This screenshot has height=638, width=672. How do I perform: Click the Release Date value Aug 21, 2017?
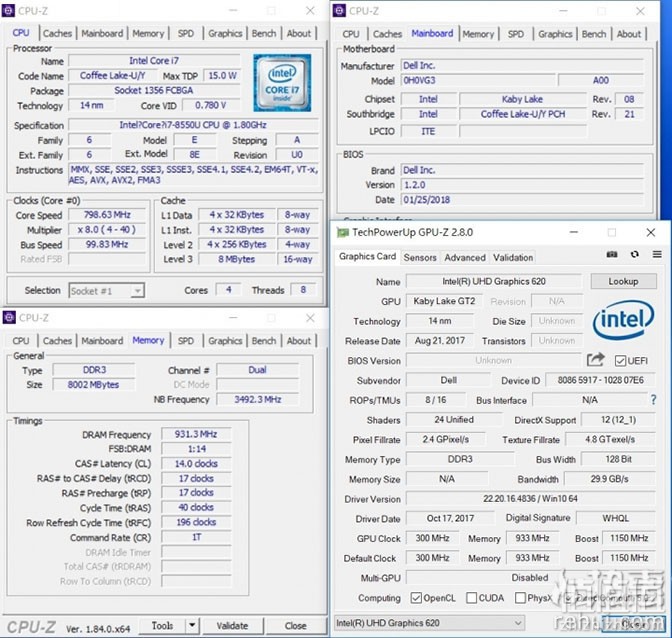coord(440,341)
